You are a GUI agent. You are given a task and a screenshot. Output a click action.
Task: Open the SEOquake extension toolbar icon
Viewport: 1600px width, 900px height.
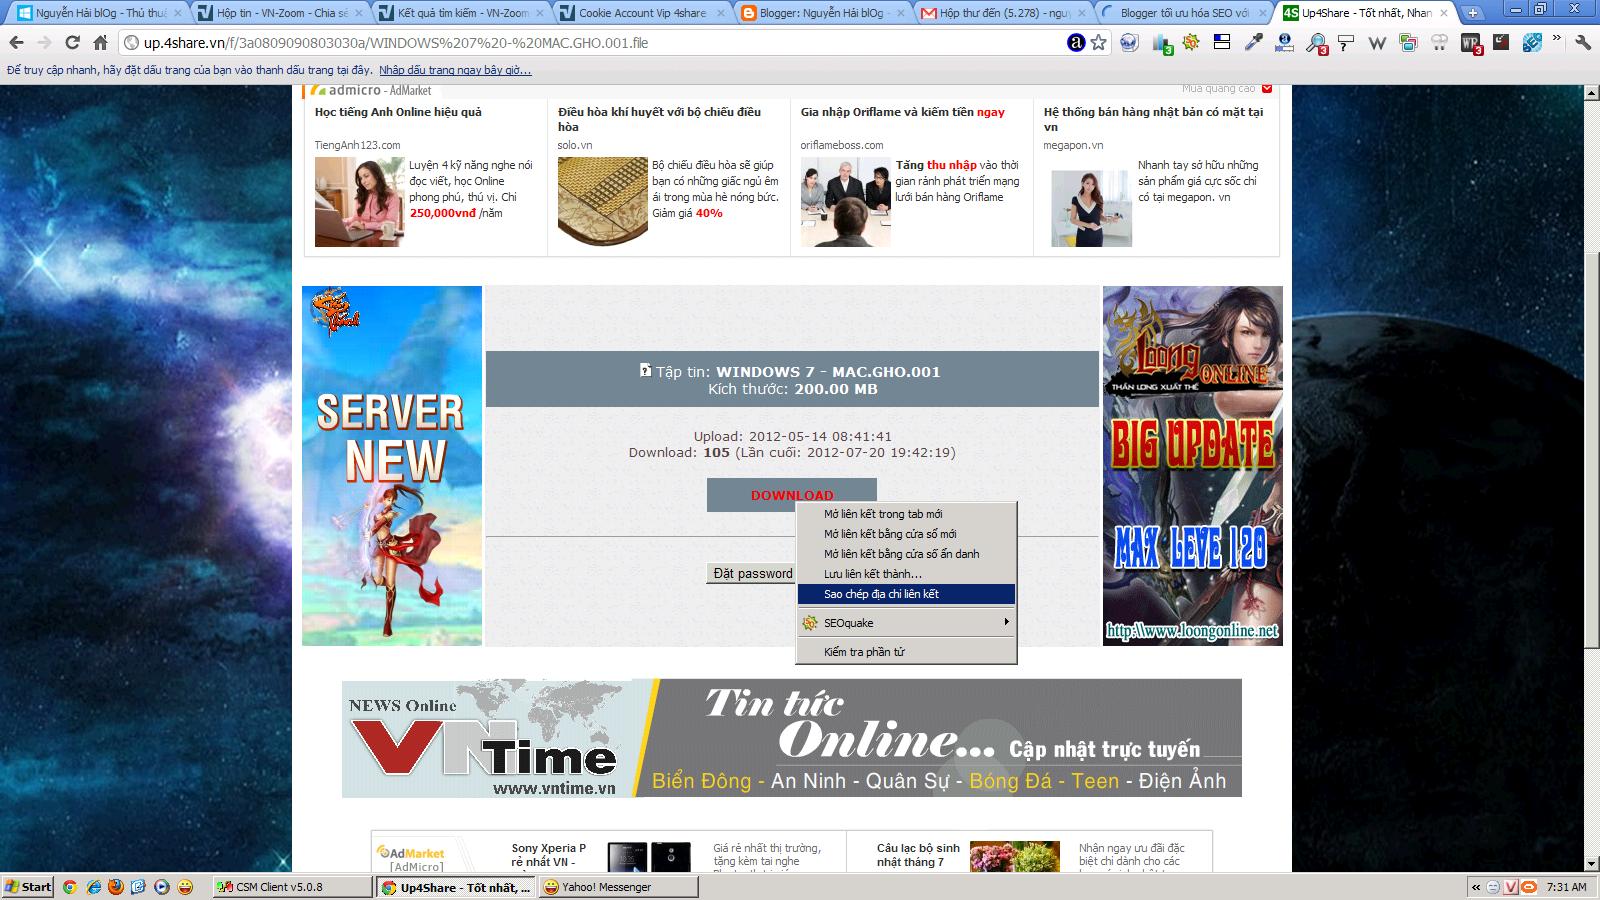1191,43
